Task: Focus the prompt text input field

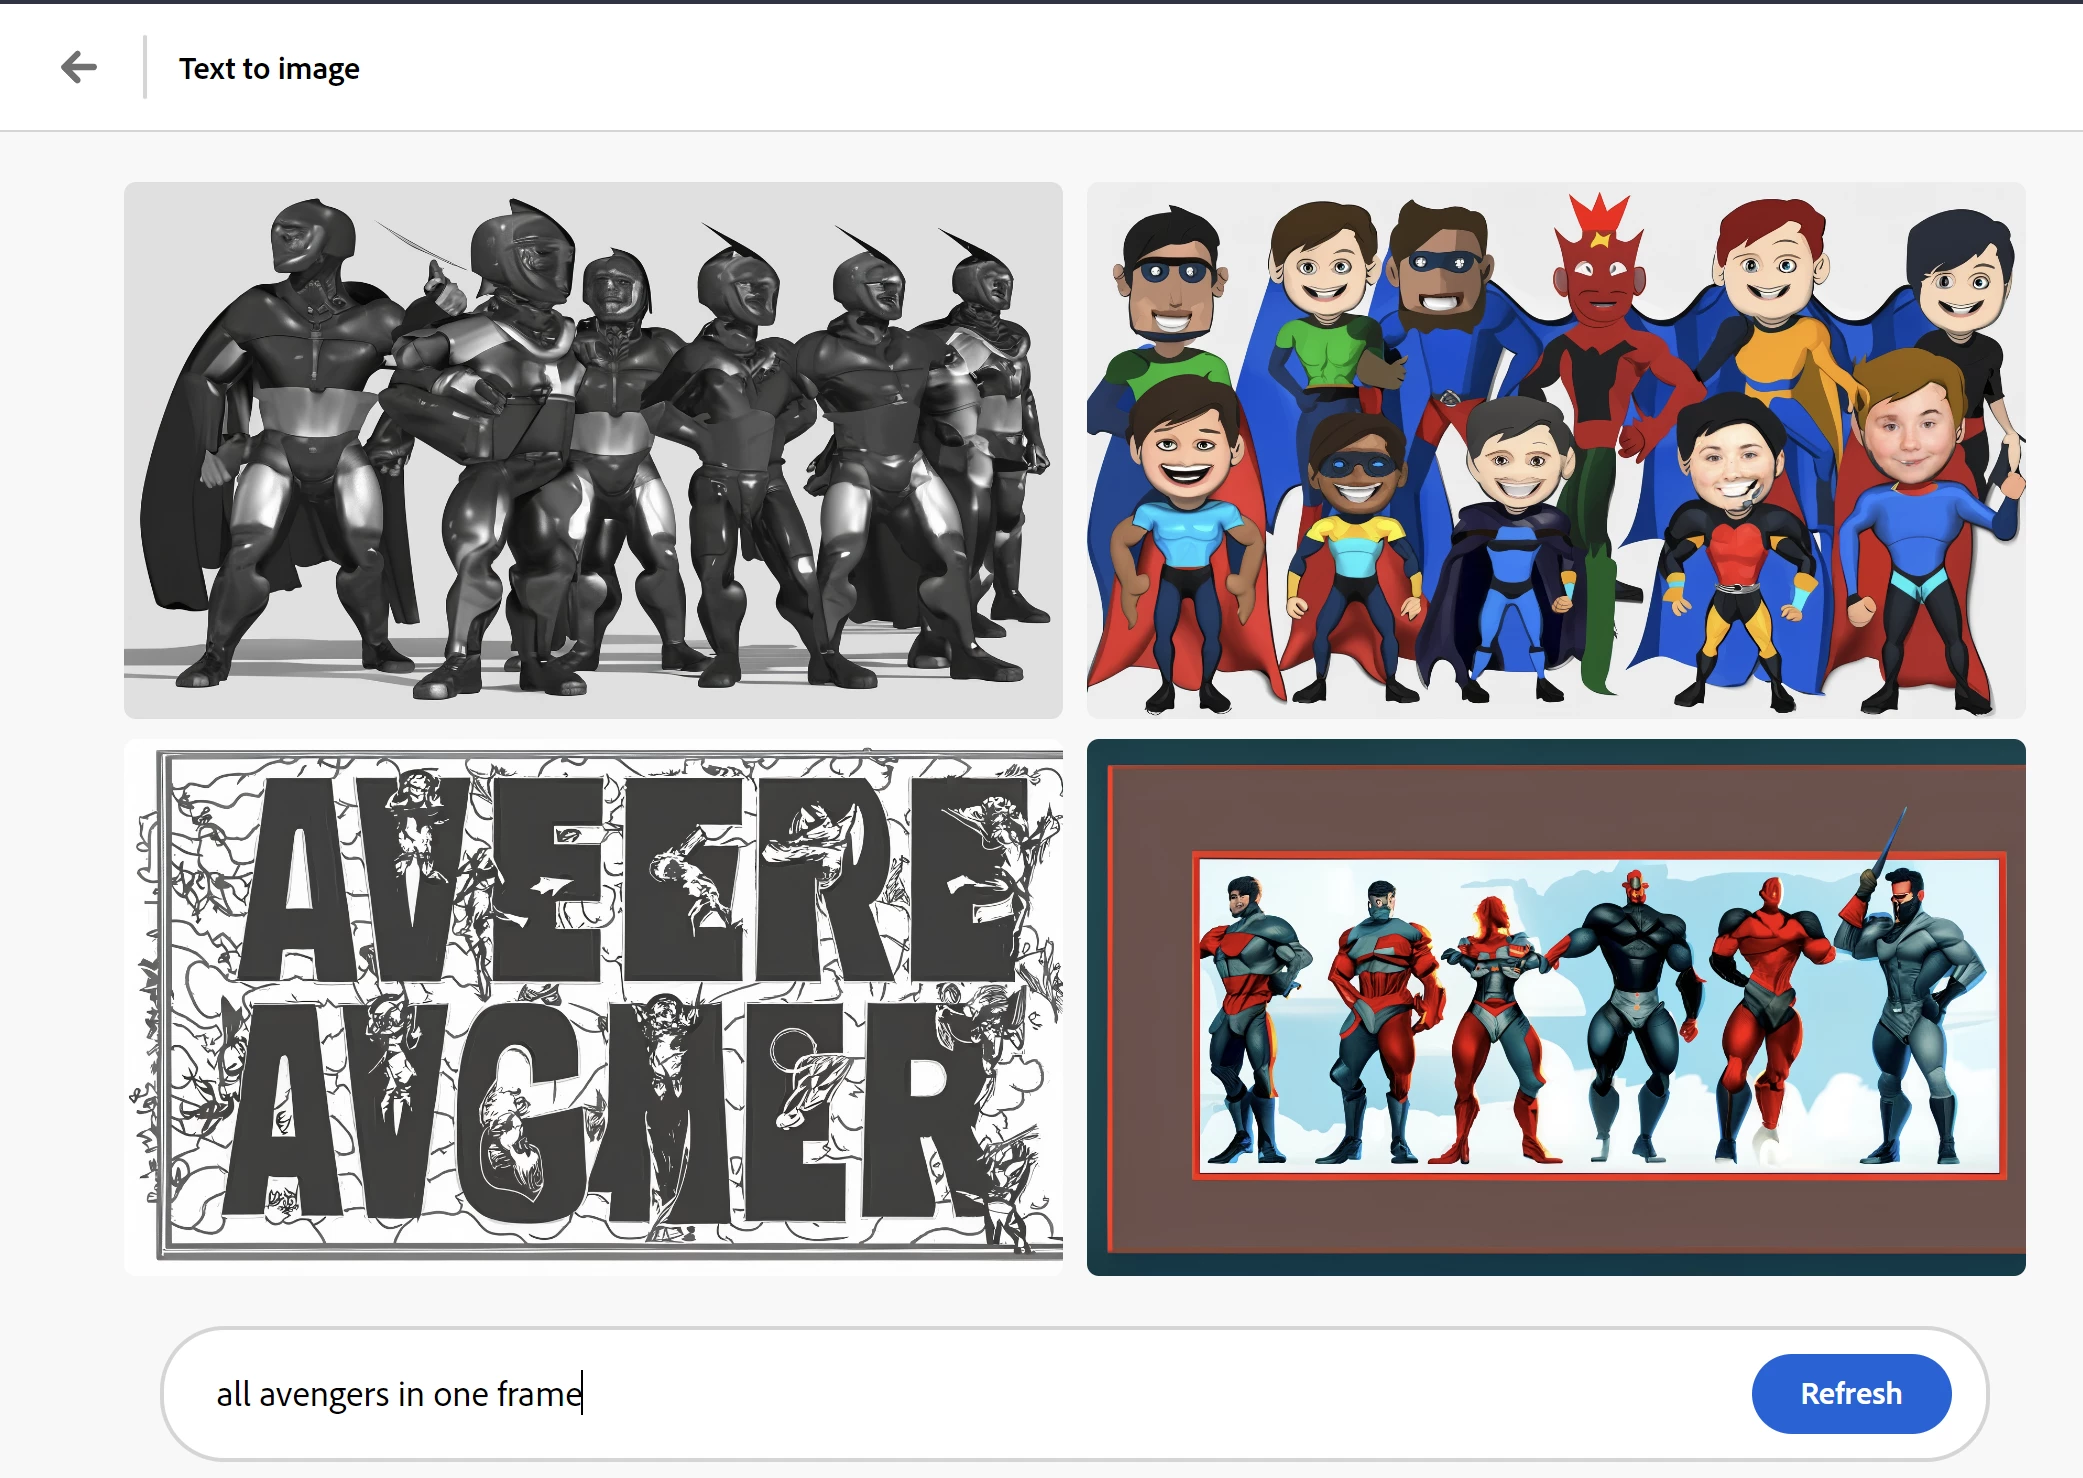Action: [1000, 1394]
